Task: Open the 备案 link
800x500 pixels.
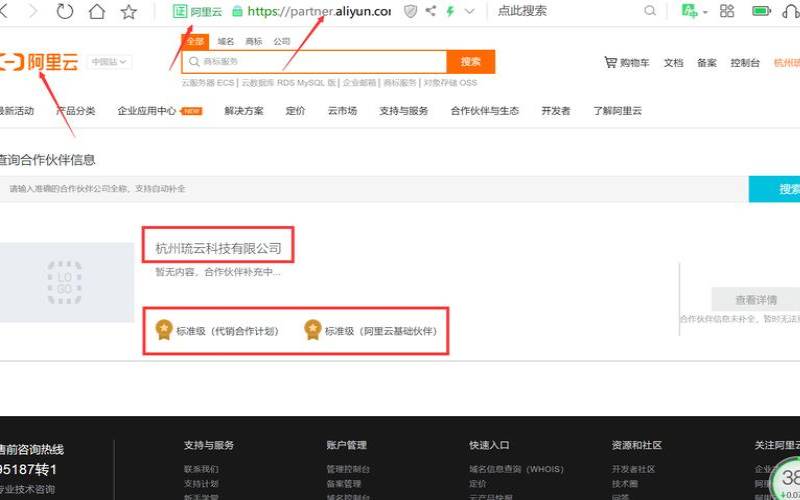Action: [707, 63]
